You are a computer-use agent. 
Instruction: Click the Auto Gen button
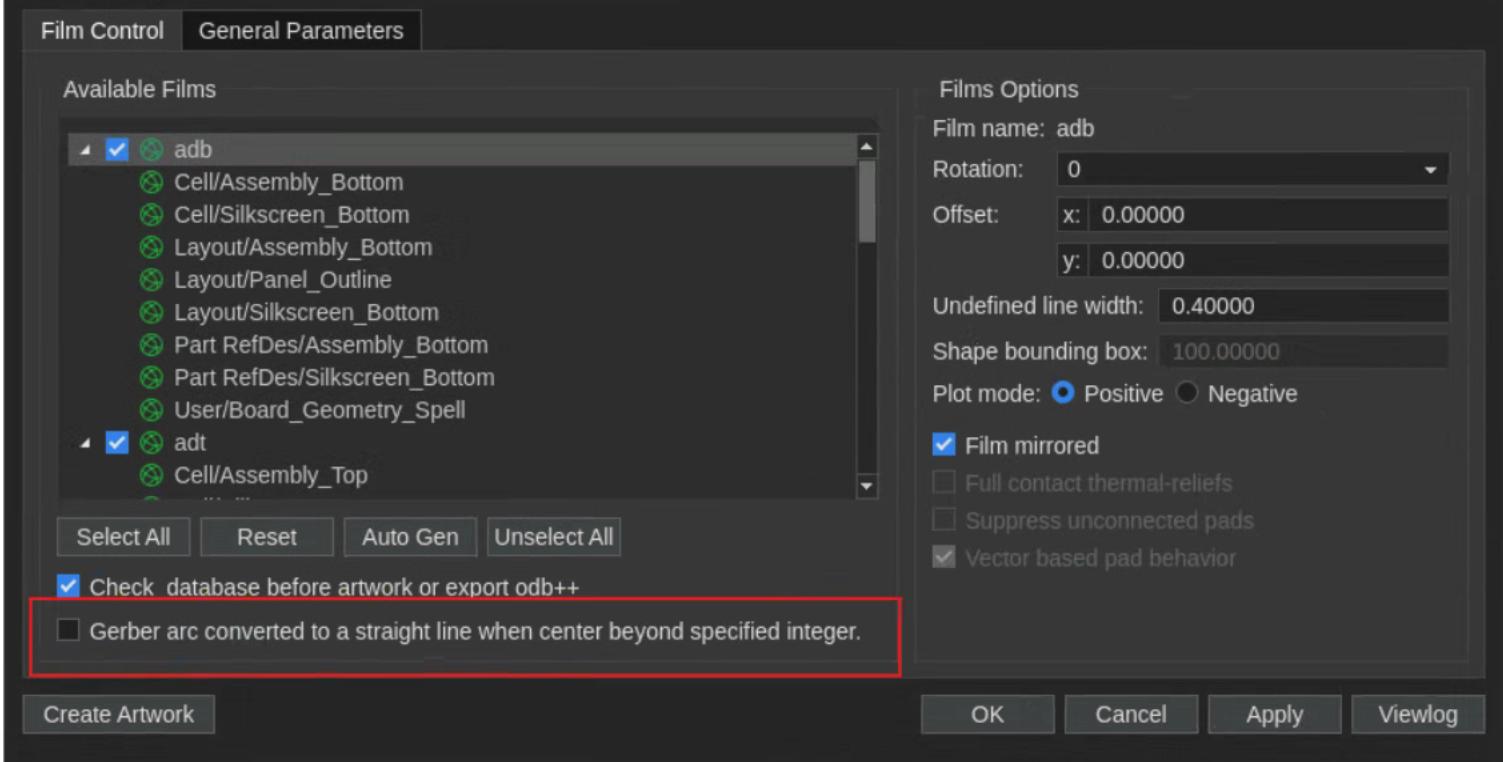coord(410,537)
